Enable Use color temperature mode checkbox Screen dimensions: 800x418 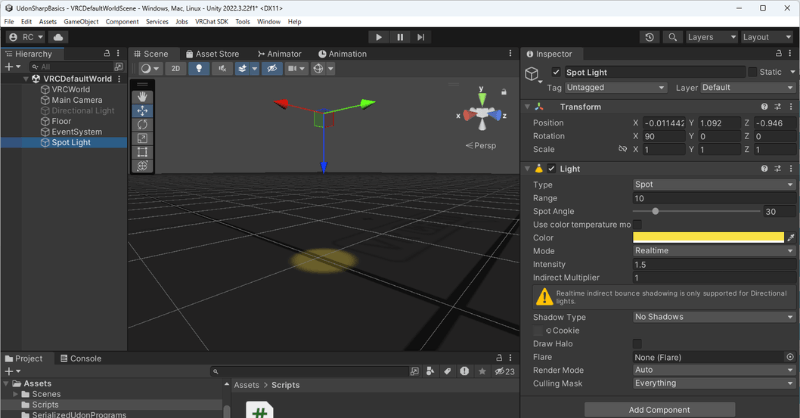click(637, 225)
